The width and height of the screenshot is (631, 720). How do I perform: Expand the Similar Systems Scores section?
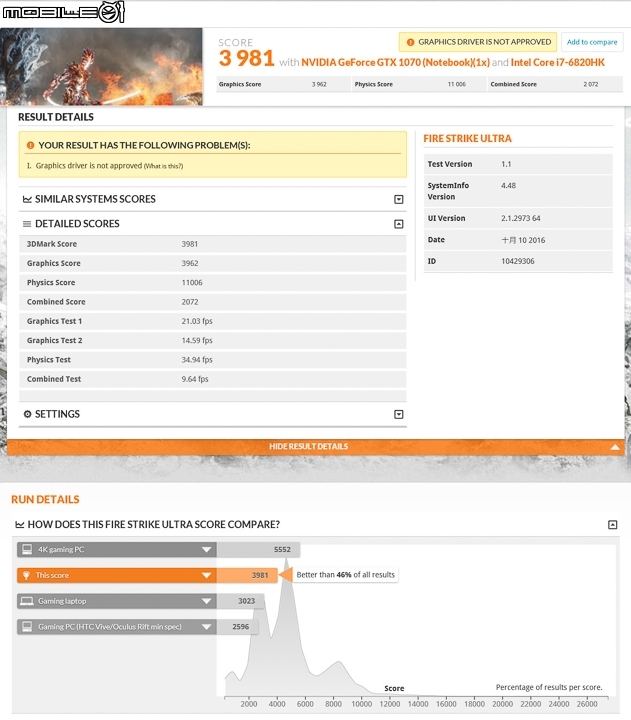399,199
